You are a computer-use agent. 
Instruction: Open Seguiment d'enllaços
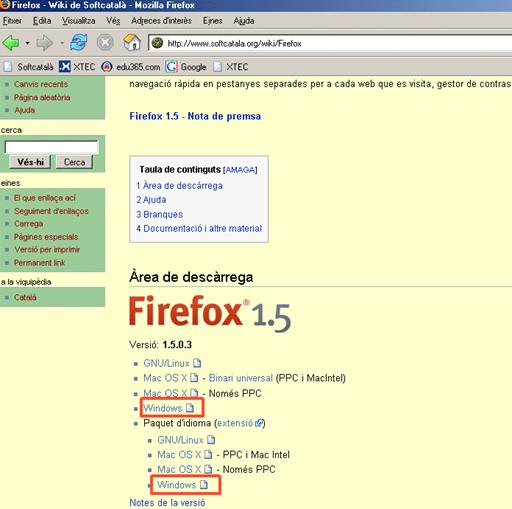click(51, 211)
